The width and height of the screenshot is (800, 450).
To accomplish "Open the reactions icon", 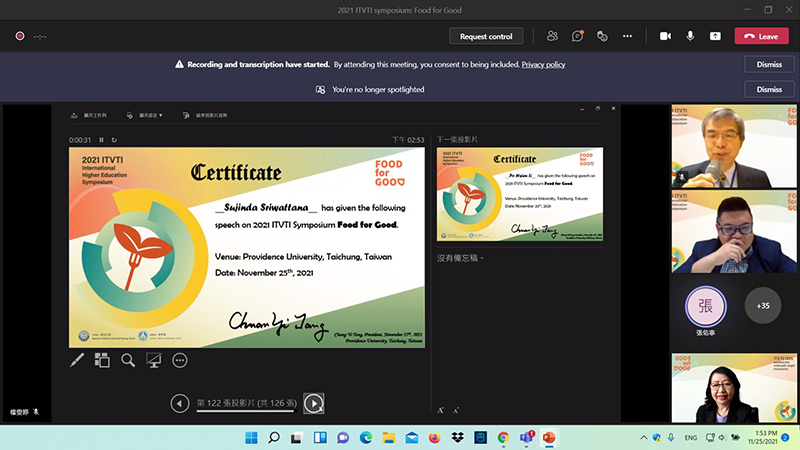I will click(x=602, y=36).
